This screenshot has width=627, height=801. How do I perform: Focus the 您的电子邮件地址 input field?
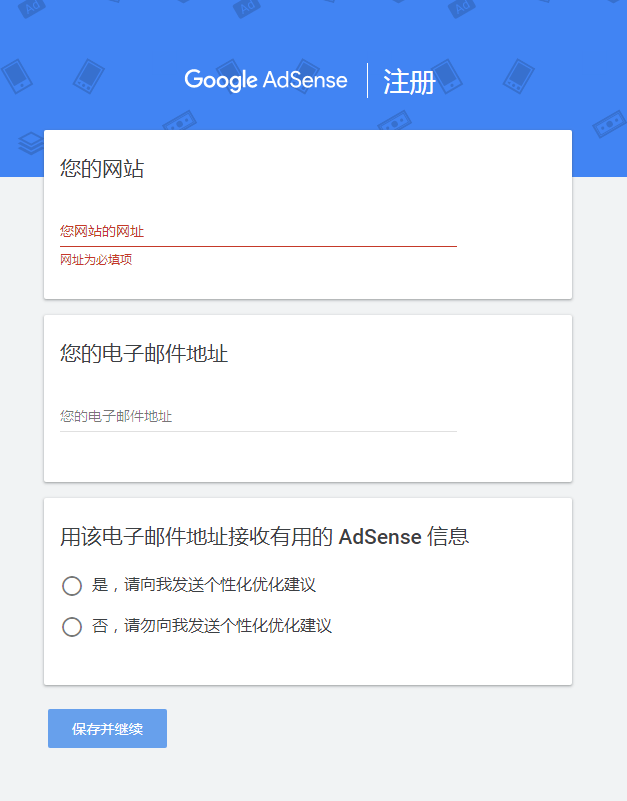258,417
